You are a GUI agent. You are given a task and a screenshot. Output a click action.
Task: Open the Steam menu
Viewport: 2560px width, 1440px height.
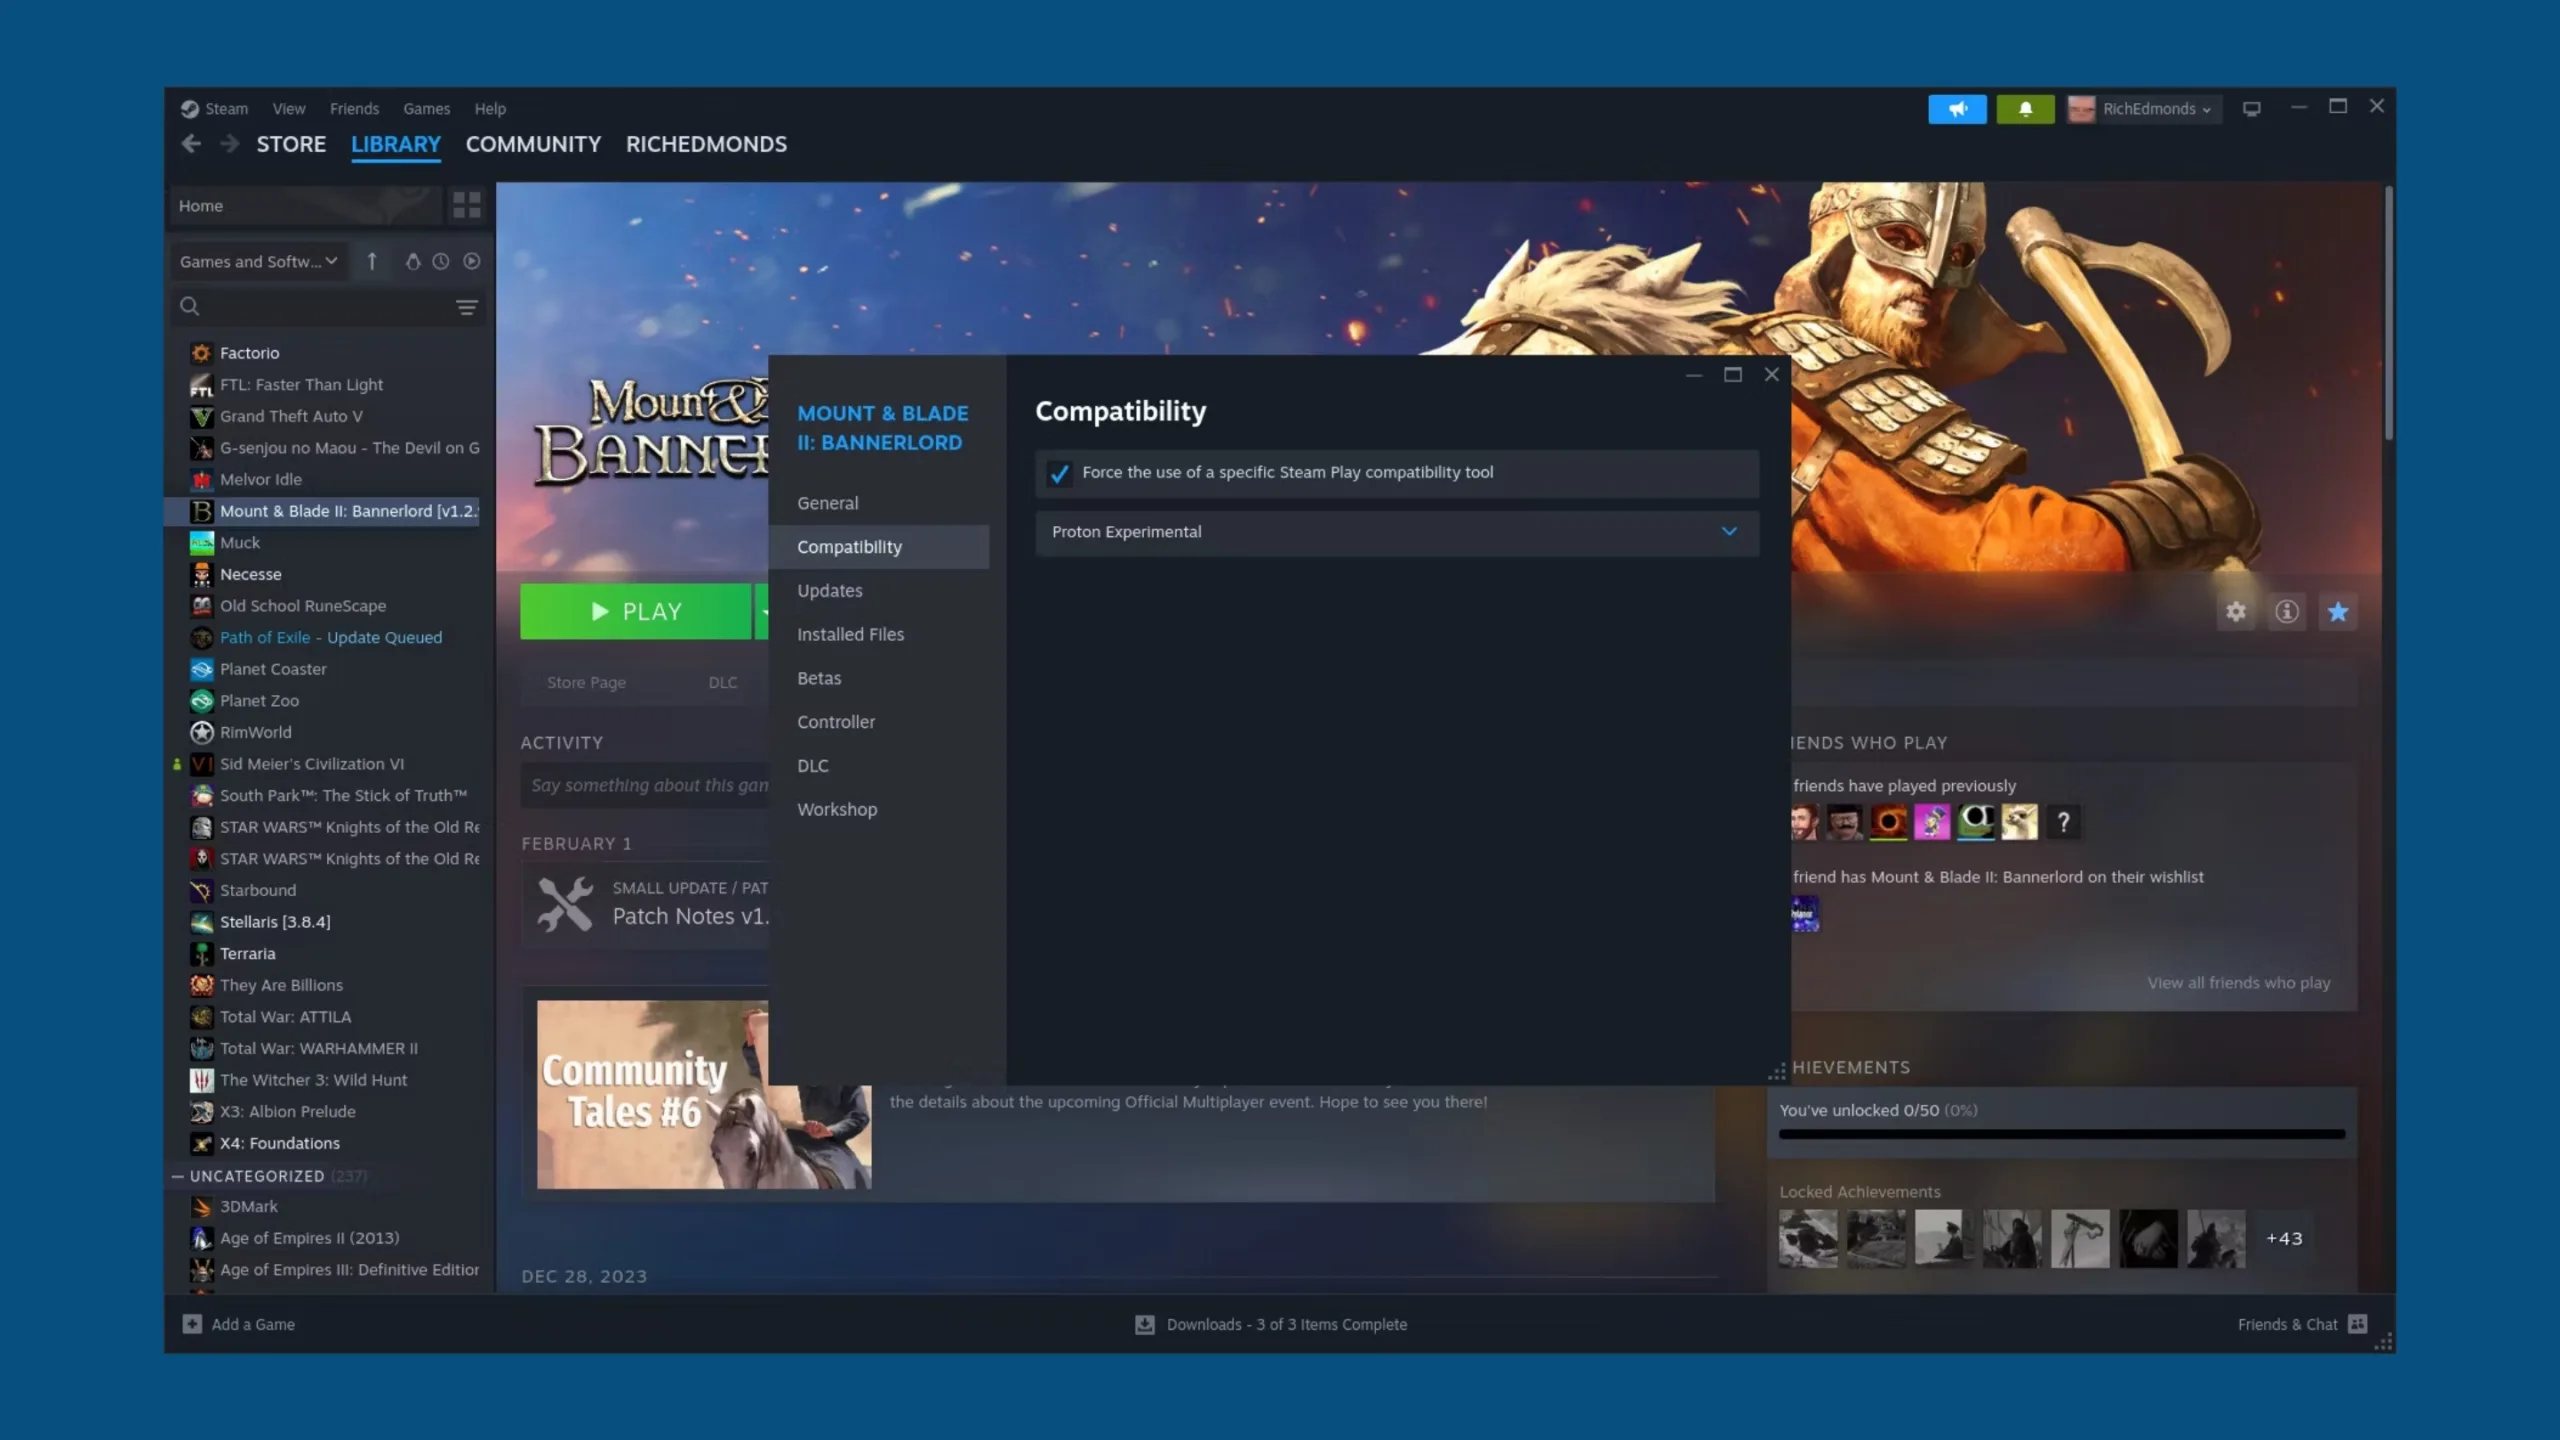coord(226,109)
